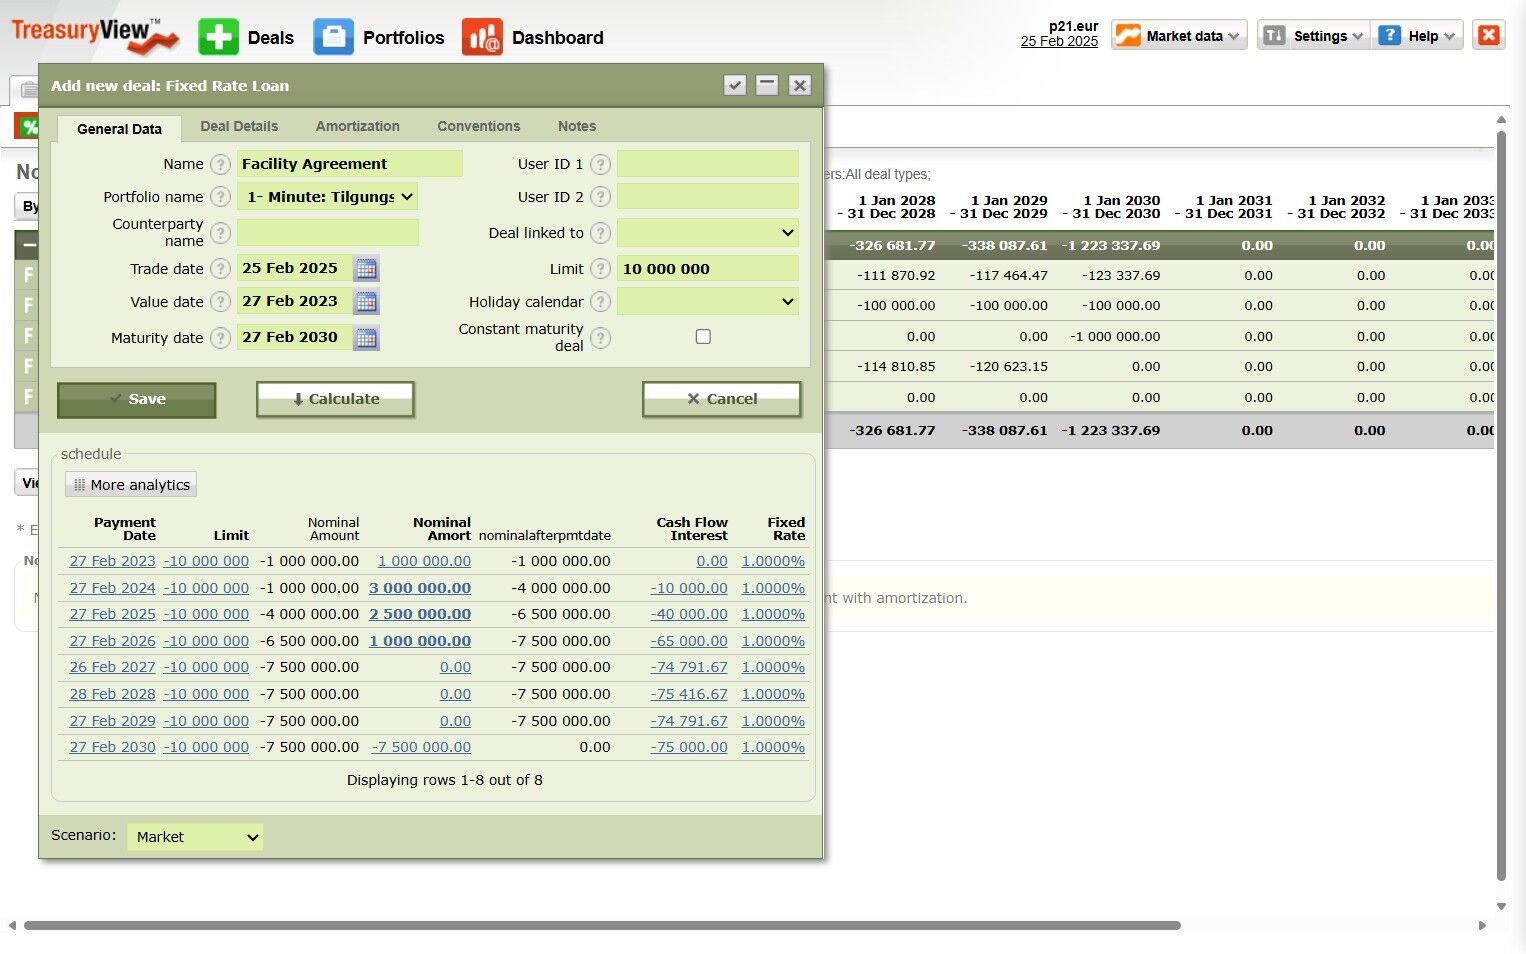
Task: Show help for Holiday calendar
Action: click(600, 302)
